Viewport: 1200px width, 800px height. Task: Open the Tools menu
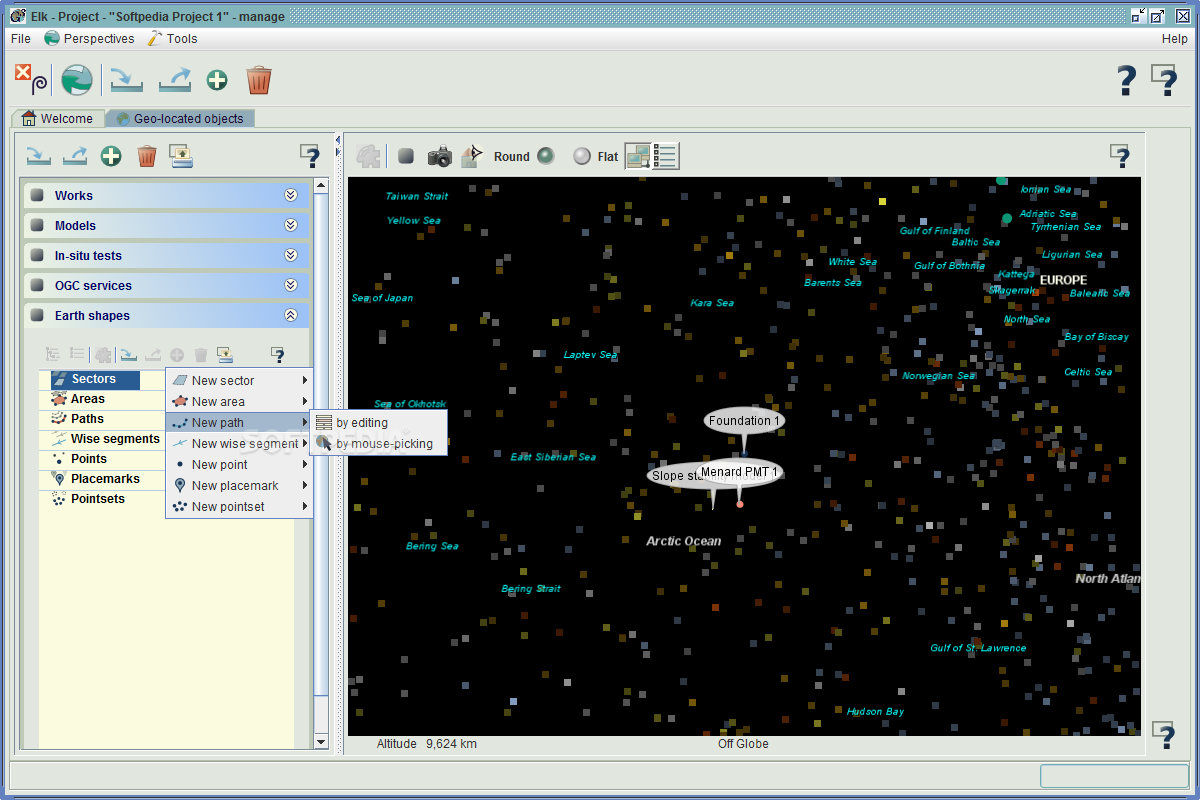pyautogui.click(x=173, y=39)
